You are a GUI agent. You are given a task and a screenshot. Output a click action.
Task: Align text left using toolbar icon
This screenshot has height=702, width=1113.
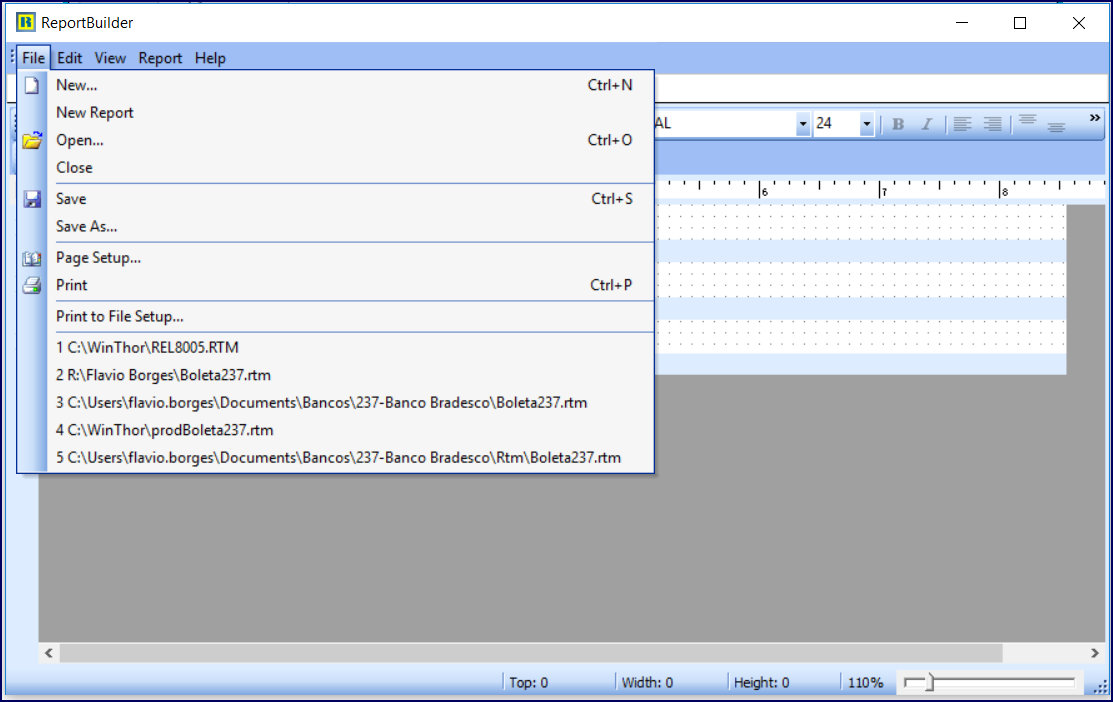tap(963, 124)
